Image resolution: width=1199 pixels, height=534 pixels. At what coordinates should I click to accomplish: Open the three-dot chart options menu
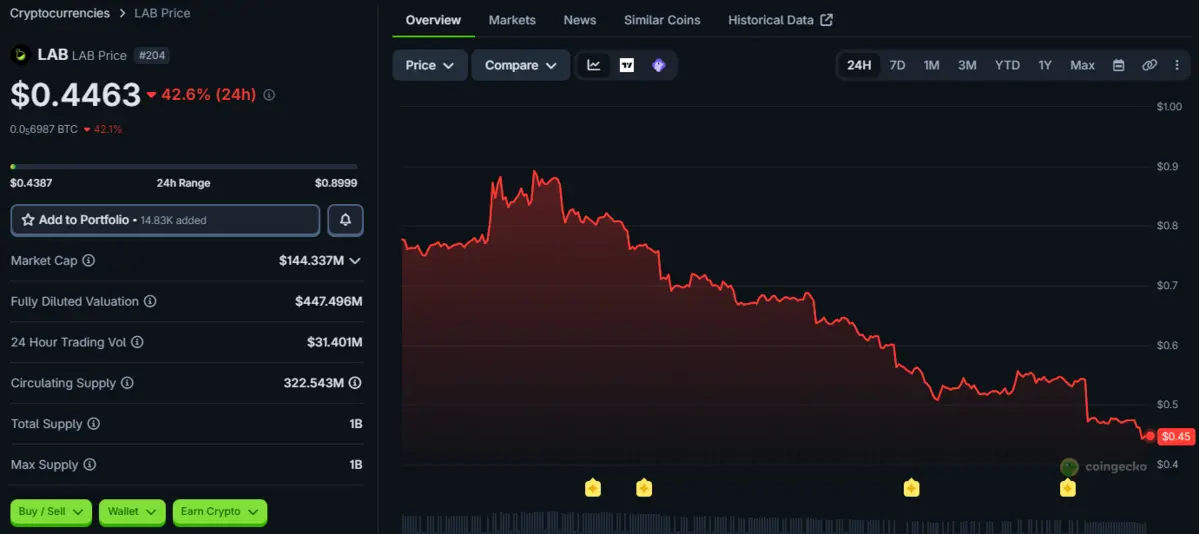point(1177,65)
